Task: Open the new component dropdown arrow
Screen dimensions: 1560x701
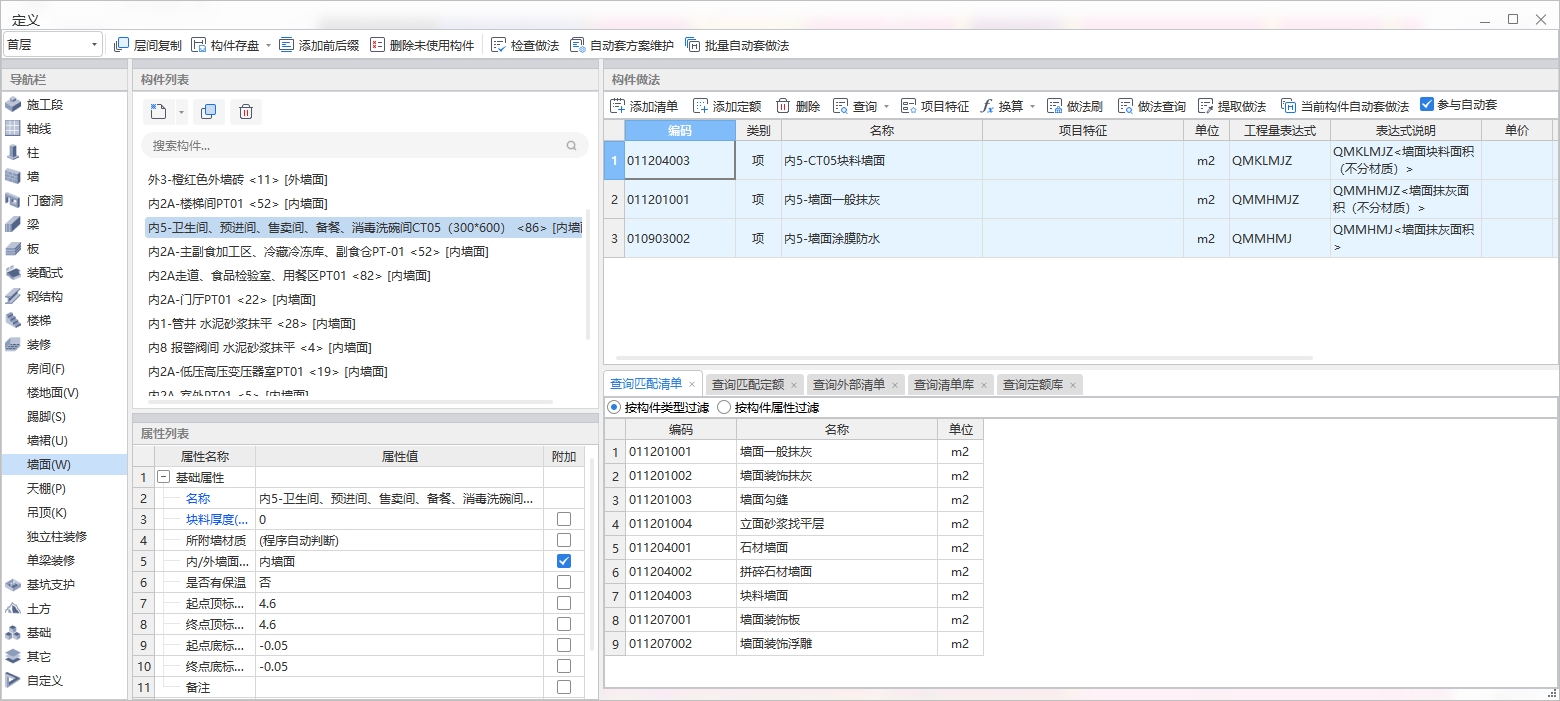Action: 182,112
